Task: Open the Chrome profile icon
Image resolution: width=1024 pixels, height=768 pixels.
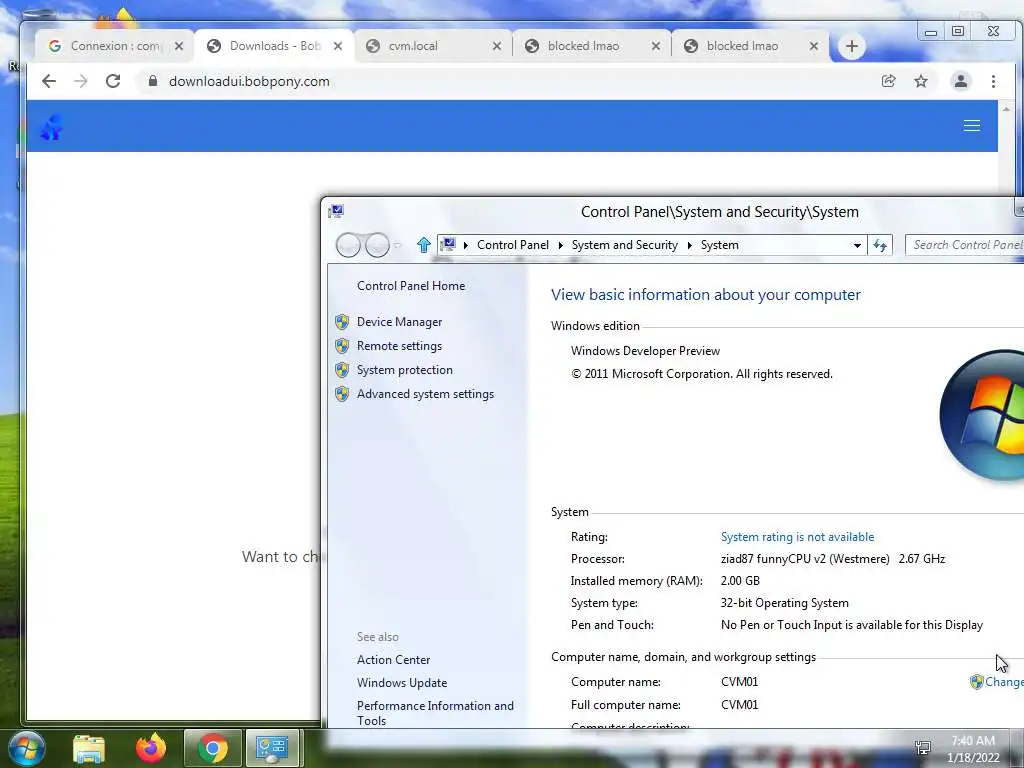Action: [x=961, y=81]
